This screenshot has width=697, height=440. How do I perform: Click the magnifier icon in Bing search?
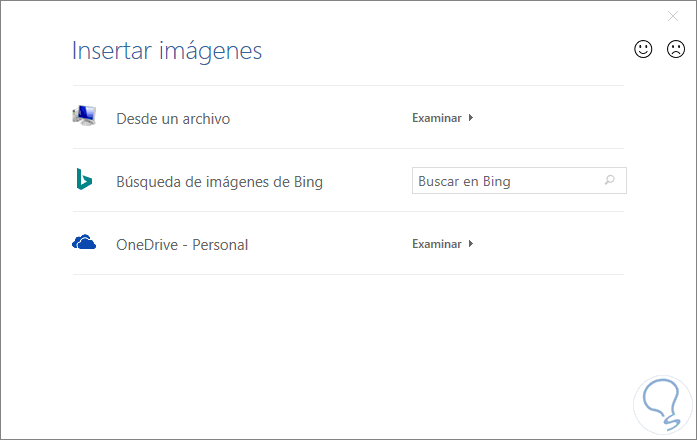[610, 181]
